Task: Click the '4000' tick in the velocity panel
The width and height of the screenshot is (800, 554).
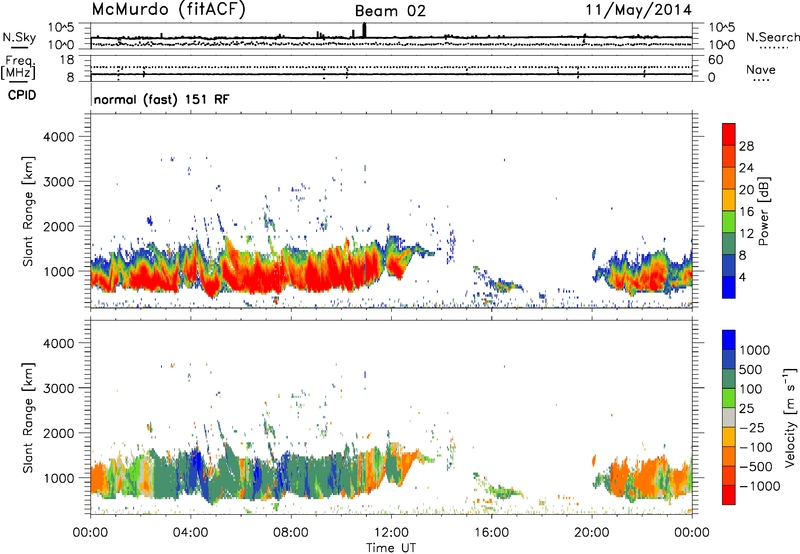Action: click(x=58, y=343)
